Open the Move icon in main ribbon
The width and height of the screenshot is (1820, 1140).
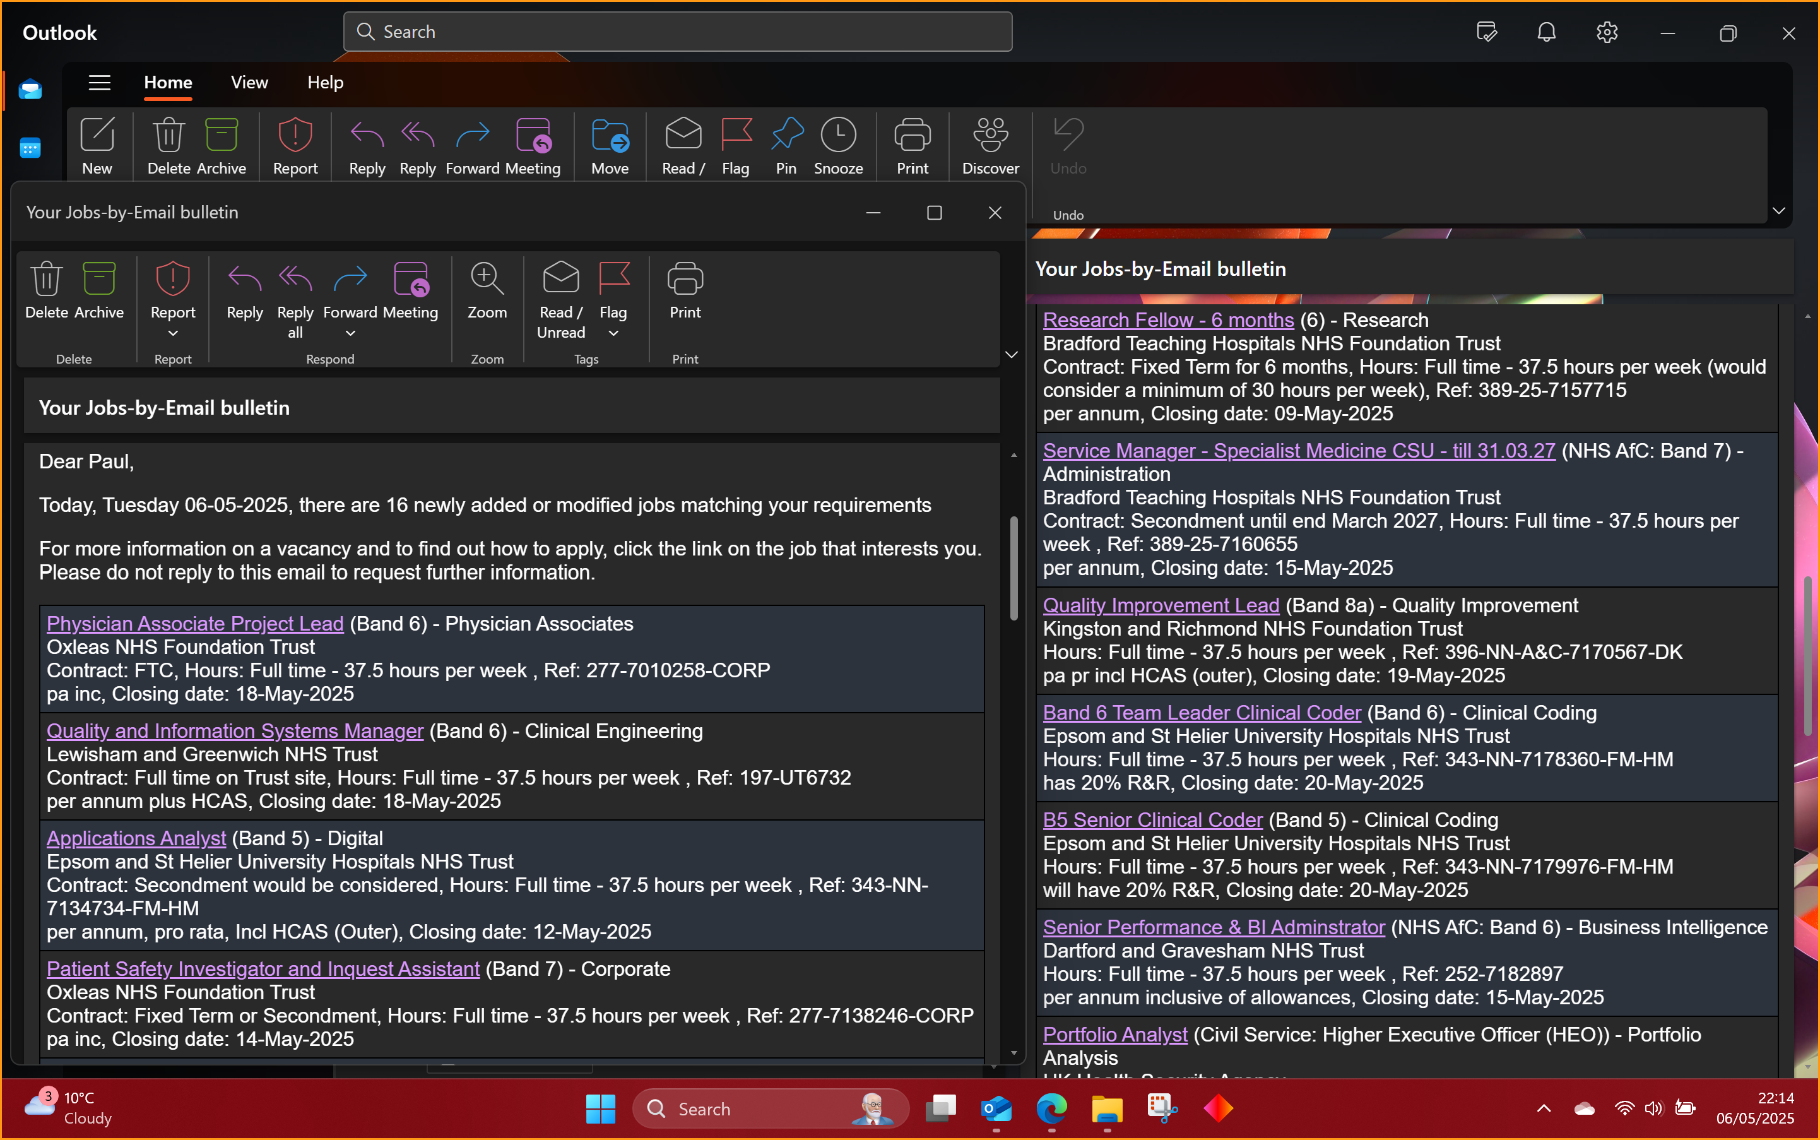click(x=610, y=145)
